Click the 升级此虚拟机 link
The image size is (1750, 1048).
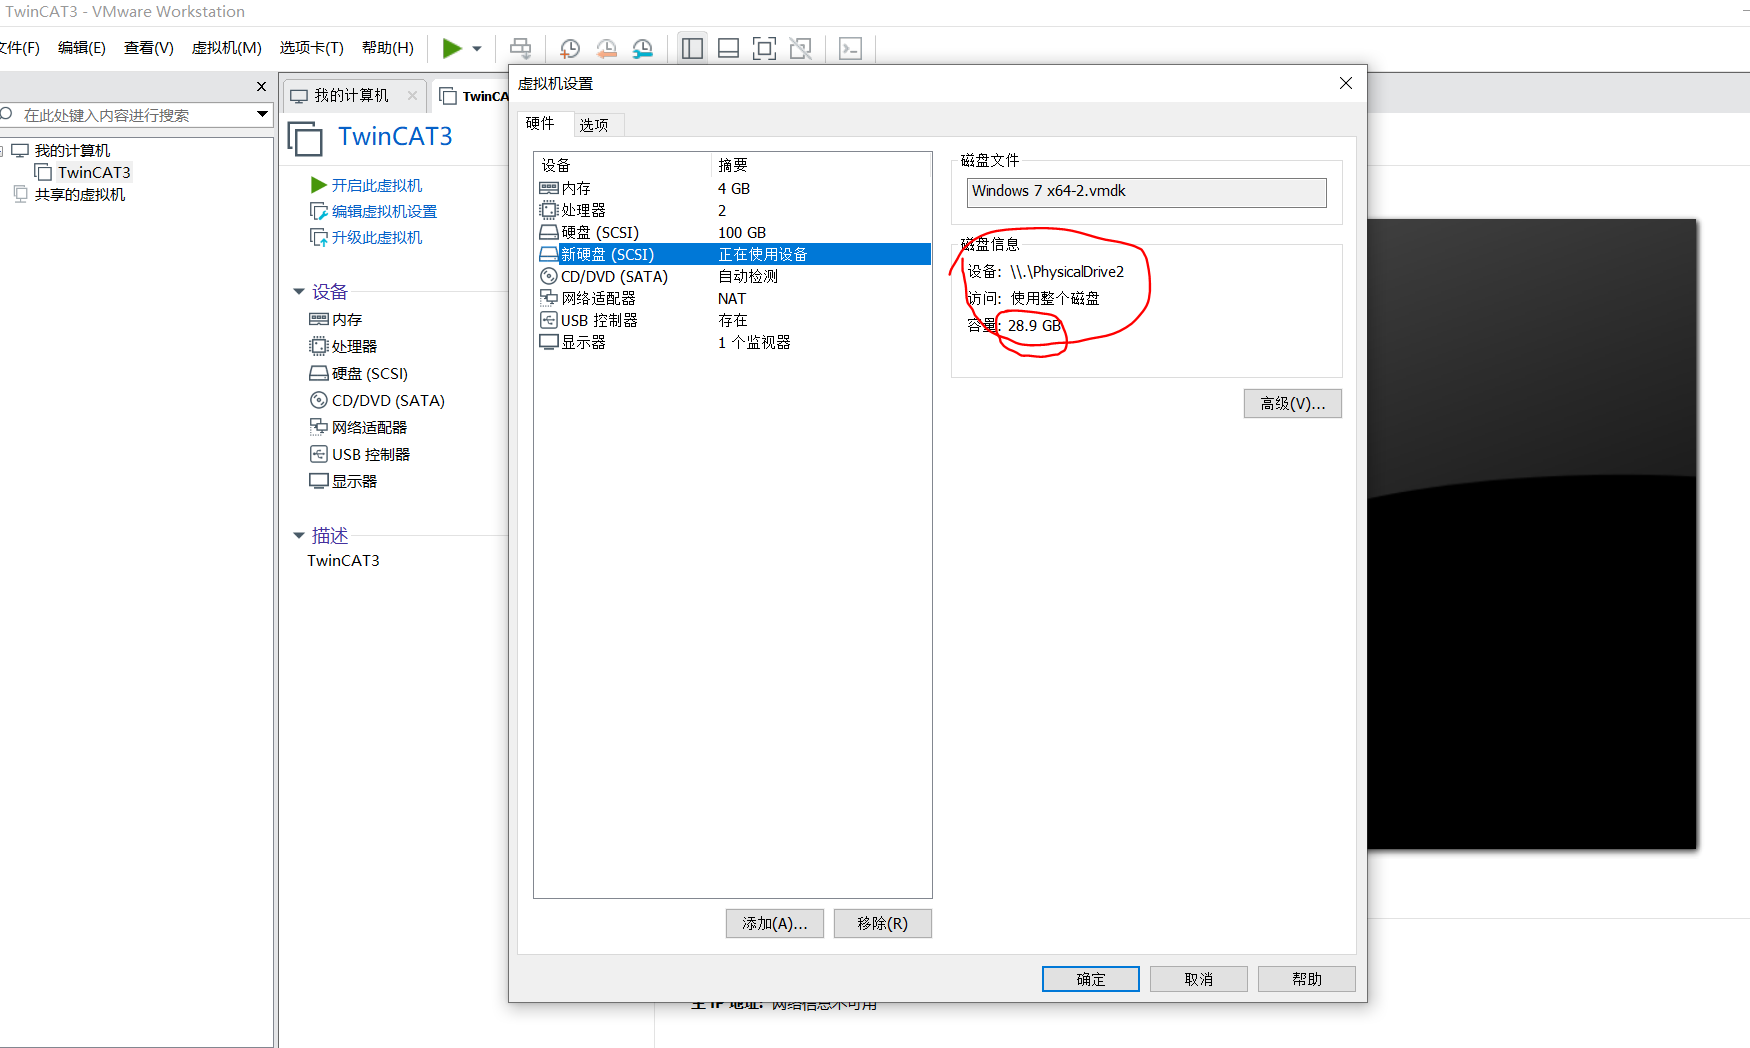[377, 237]
